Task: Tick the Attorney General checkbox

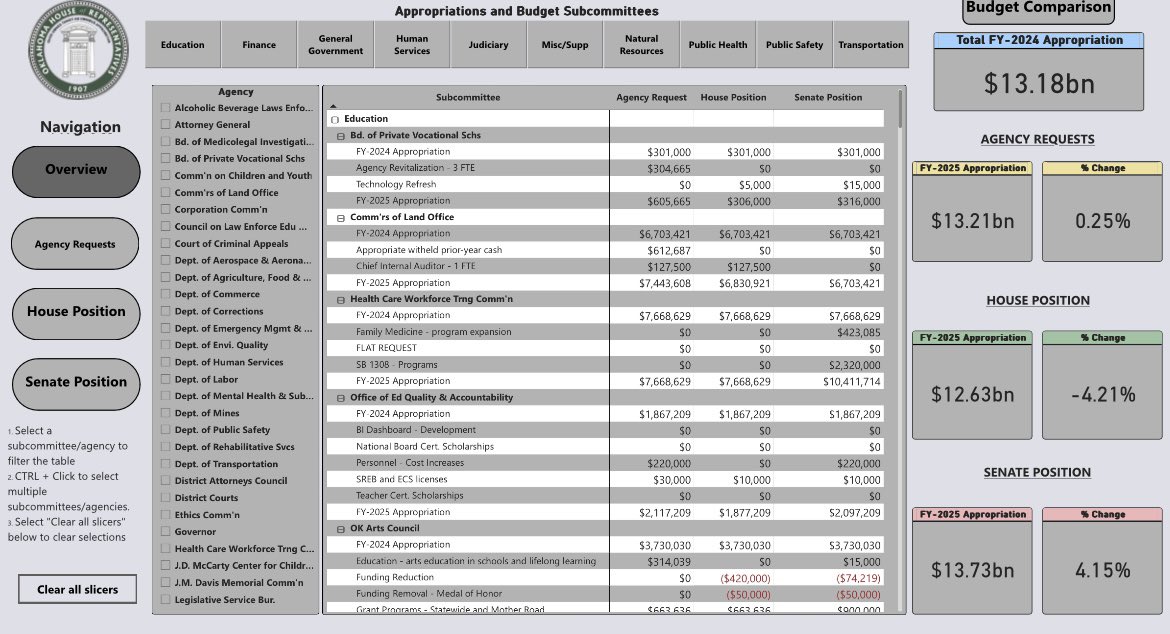Action: pos(165,125)
